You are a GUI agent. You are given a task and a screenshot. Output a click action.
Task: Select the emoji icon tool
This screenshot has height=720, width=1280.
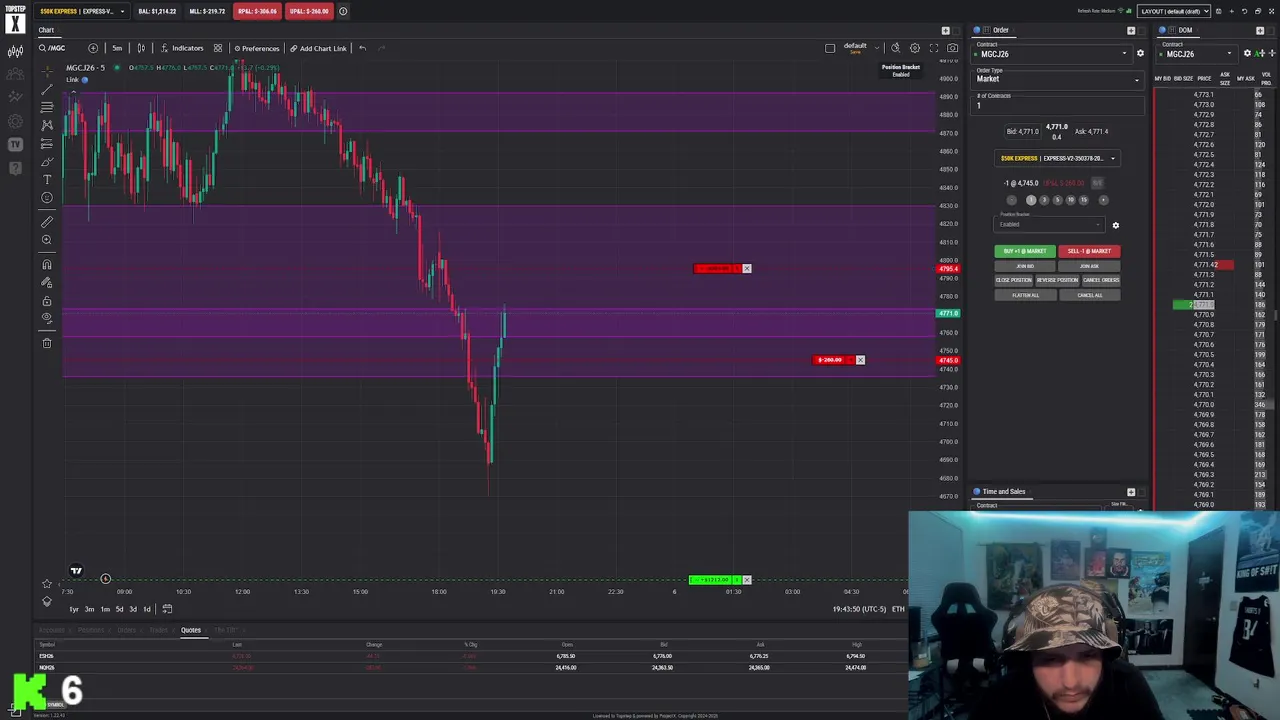click(x=47, y=197)
